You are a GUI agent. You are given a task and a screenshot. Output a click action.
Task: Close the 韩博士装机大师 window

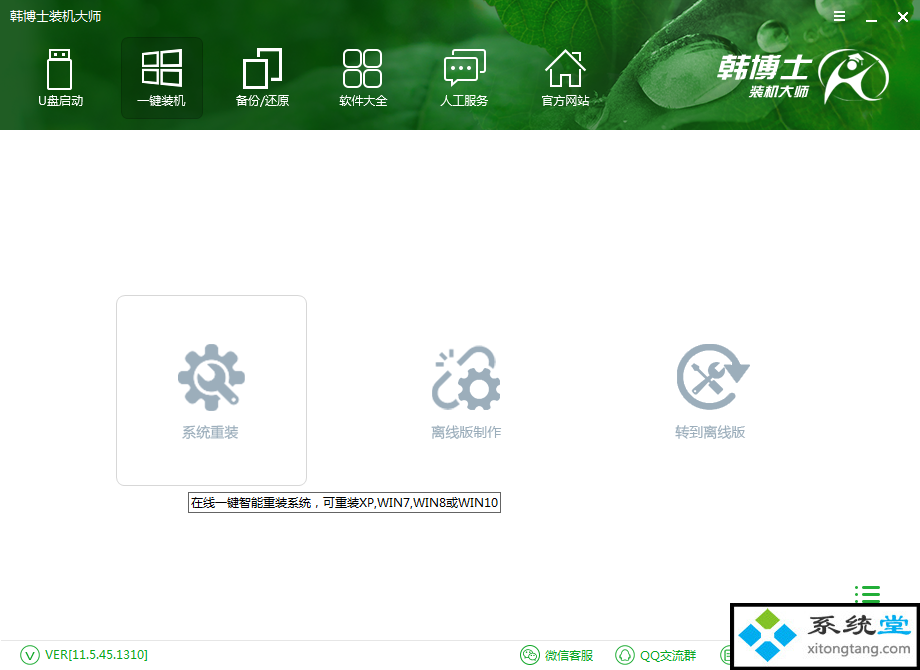point(903,17)
